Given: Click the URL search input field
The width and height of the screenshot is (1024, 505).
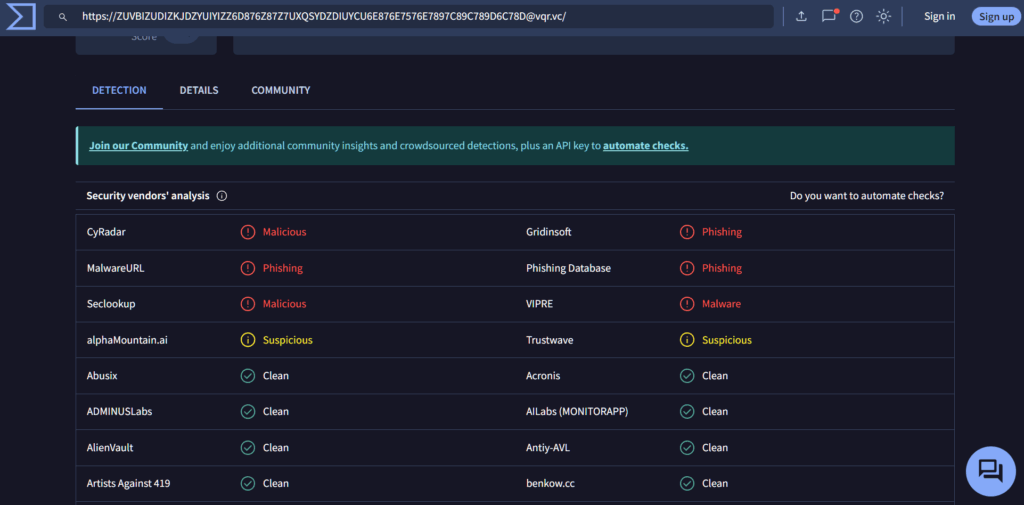Looking at the screenshot, I should point(420,17).
